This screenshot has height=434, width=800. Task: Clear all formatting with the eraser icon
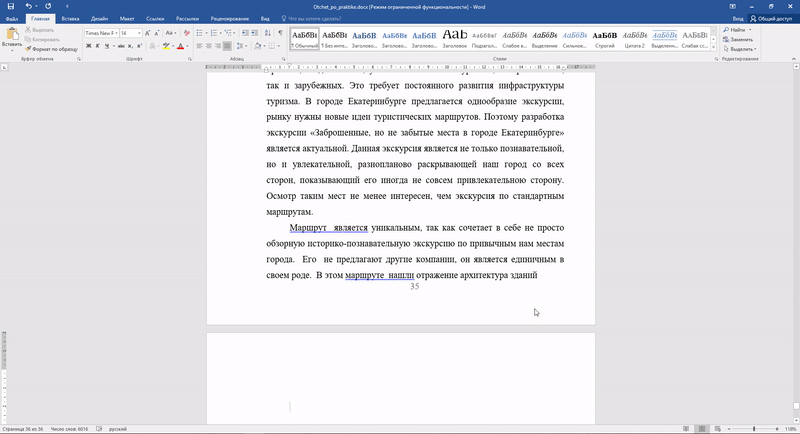187,33
